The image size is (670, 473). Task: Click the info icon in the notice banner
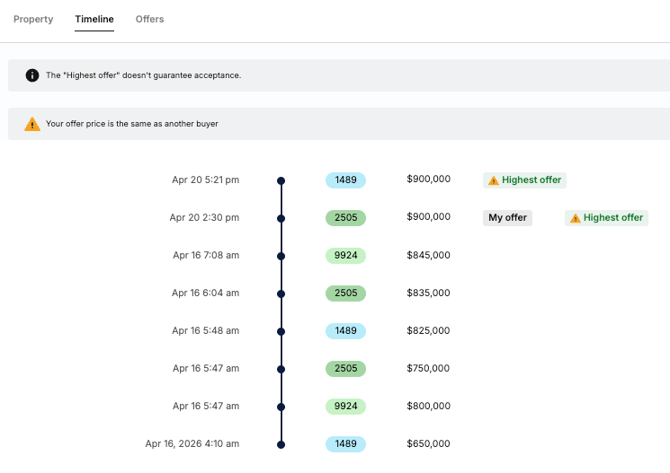click(32, 75)
